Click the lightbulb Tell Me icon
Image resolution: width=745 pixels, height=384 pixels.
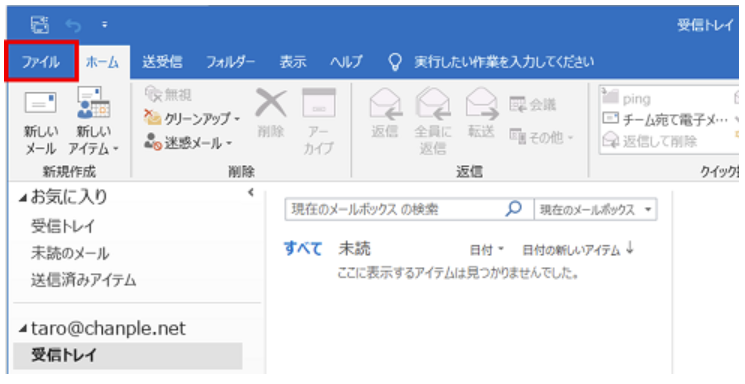pos(395,62)
